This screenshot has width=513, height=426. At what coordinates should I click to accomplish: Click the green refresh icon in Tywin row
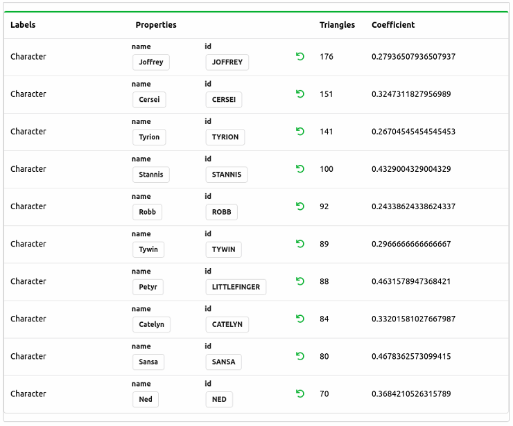point(300,244)
